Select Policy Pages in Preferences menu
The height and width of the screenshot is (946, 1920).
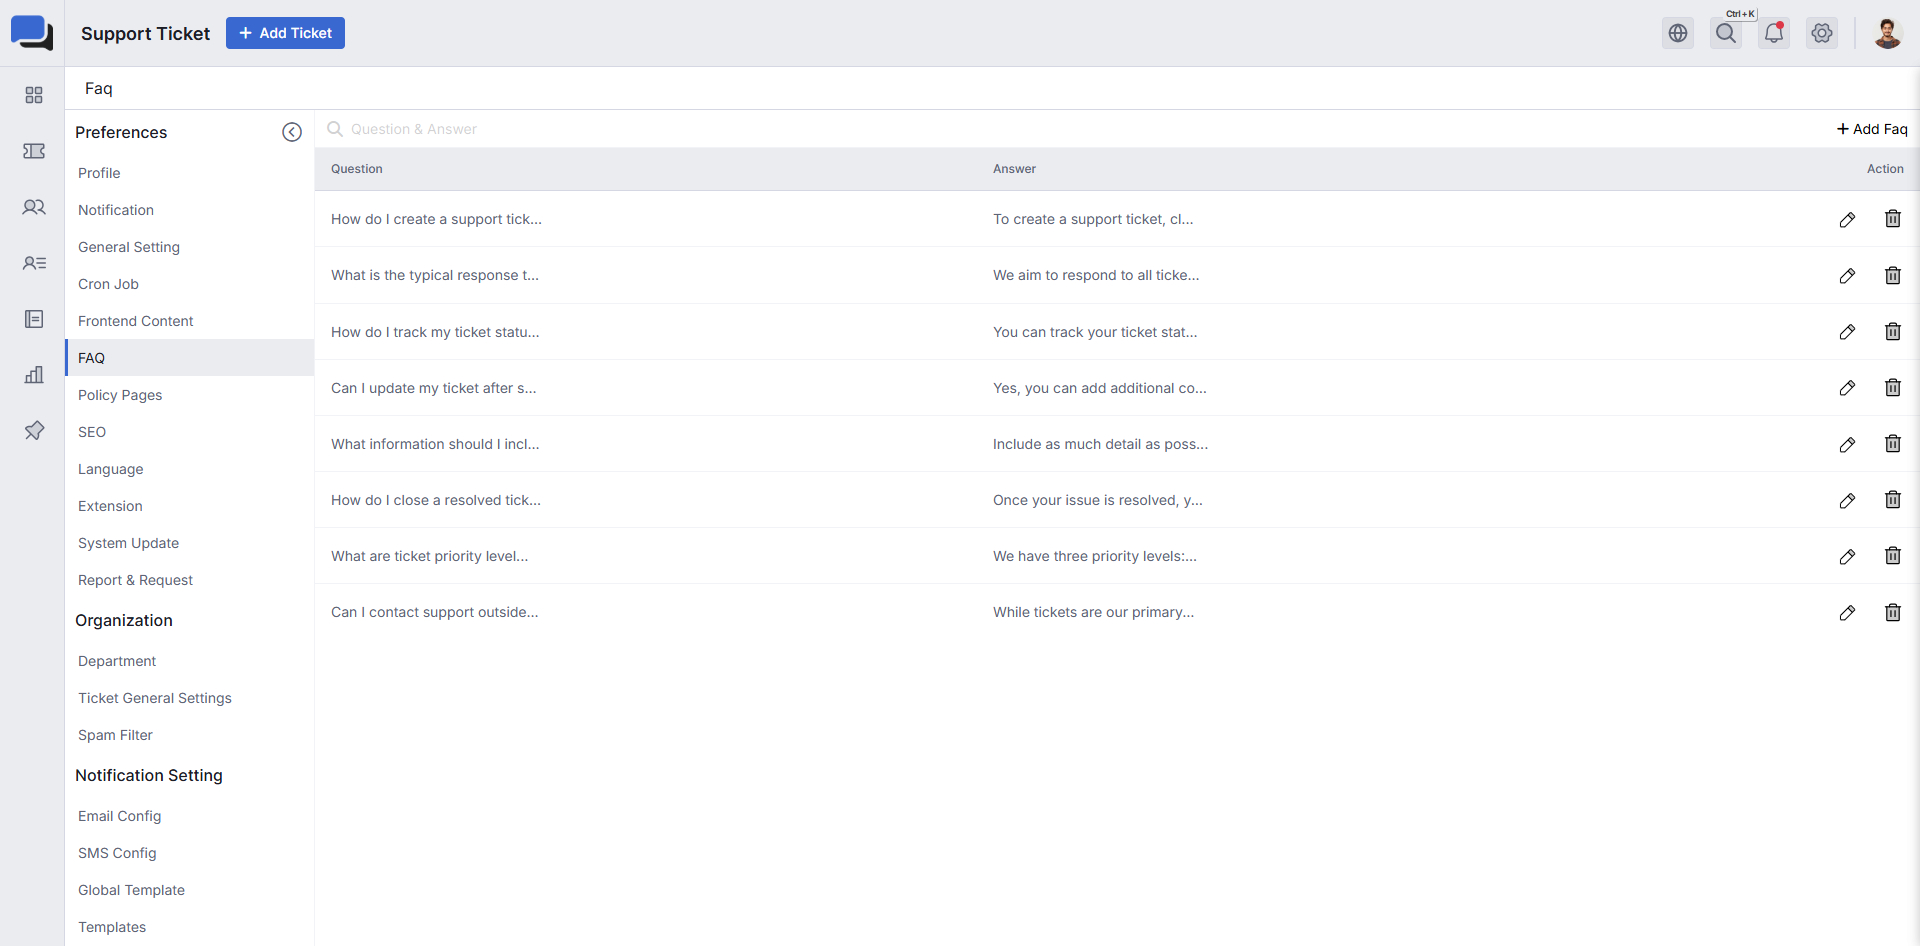120,395
